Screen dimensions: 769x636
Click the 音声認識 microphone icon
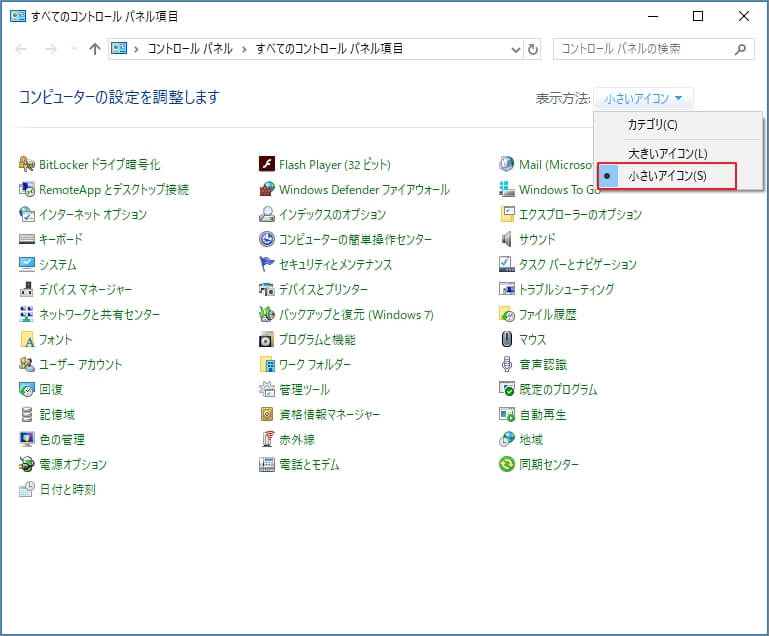[x=507, y=364]
